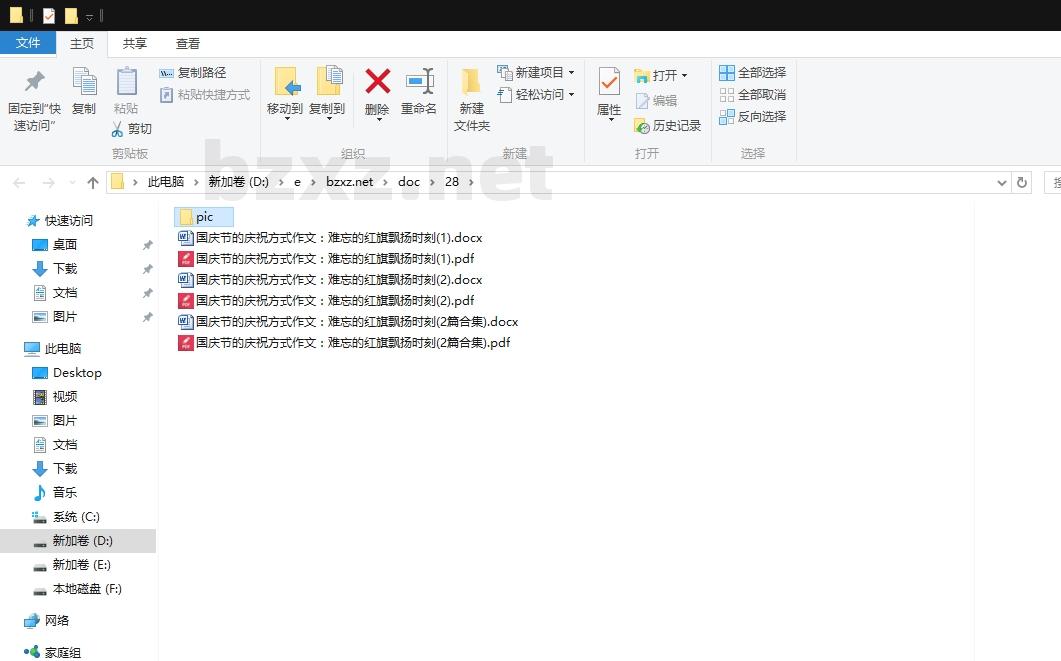
Task: Select drive E: in navigation pane
Action: [81, 565]
